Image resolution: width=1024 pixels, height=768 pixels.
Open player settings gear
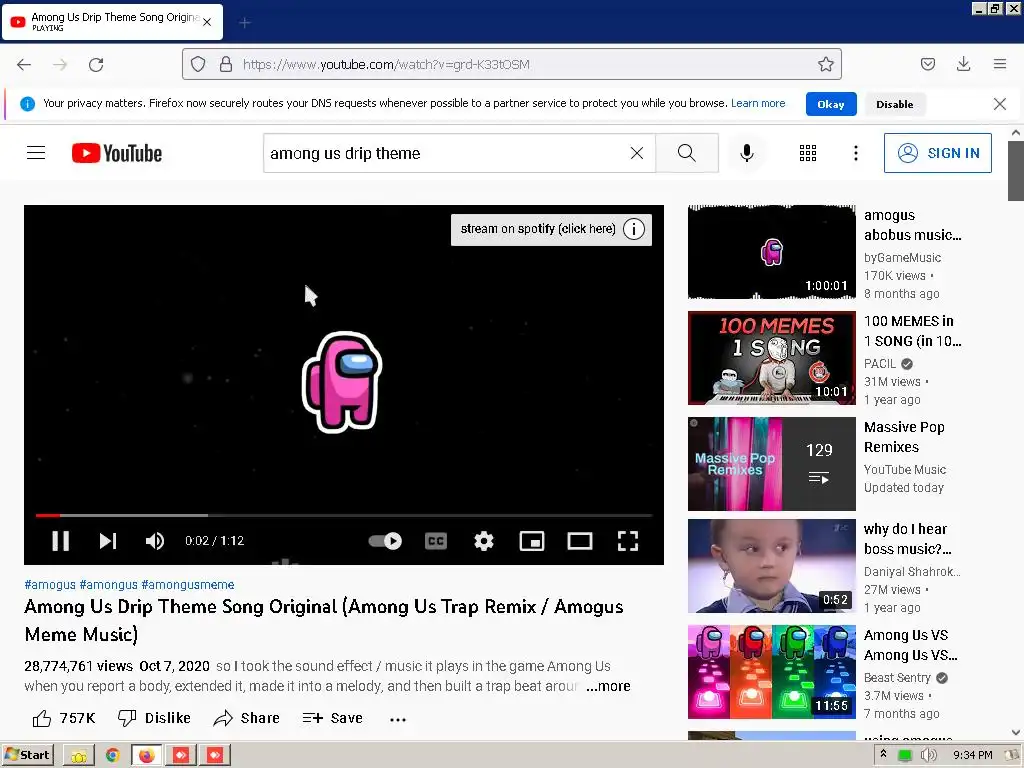[x=484, y=541]
